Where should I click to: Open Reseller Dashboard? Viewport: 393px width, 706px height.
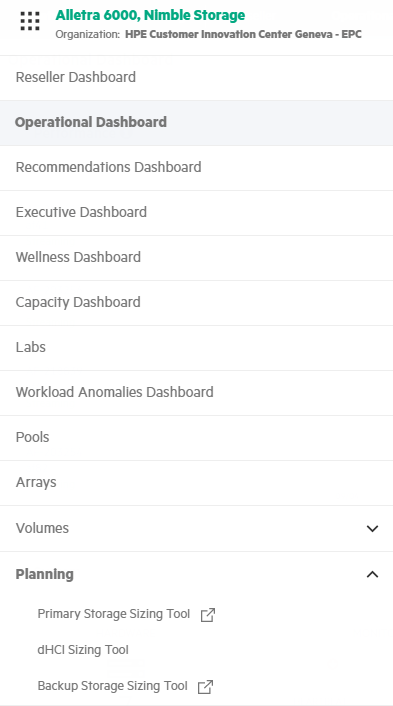tap(76, 77)
